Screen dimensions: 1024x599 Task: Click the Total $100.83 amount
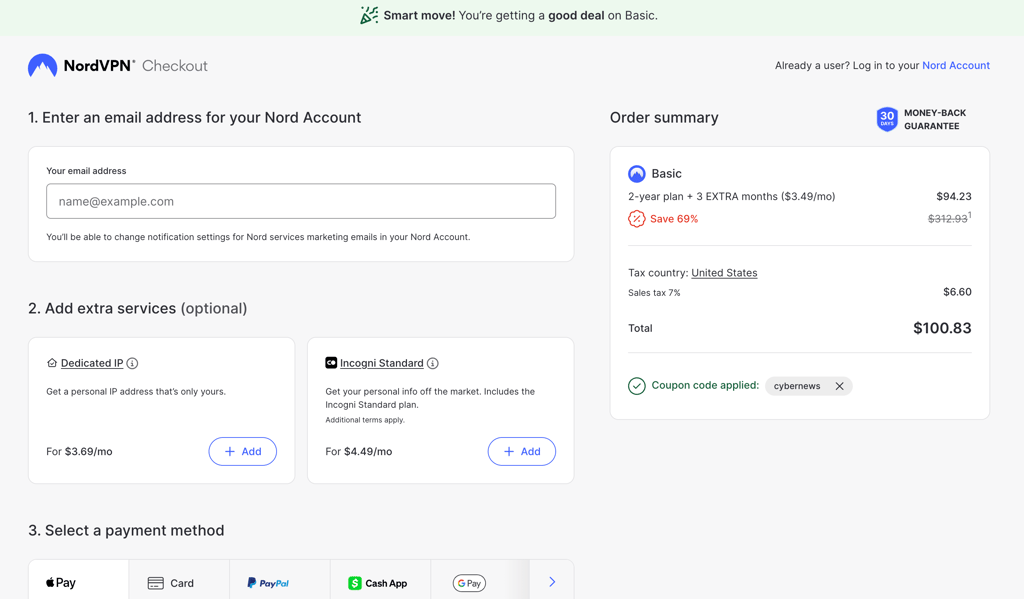click(942, 328)
